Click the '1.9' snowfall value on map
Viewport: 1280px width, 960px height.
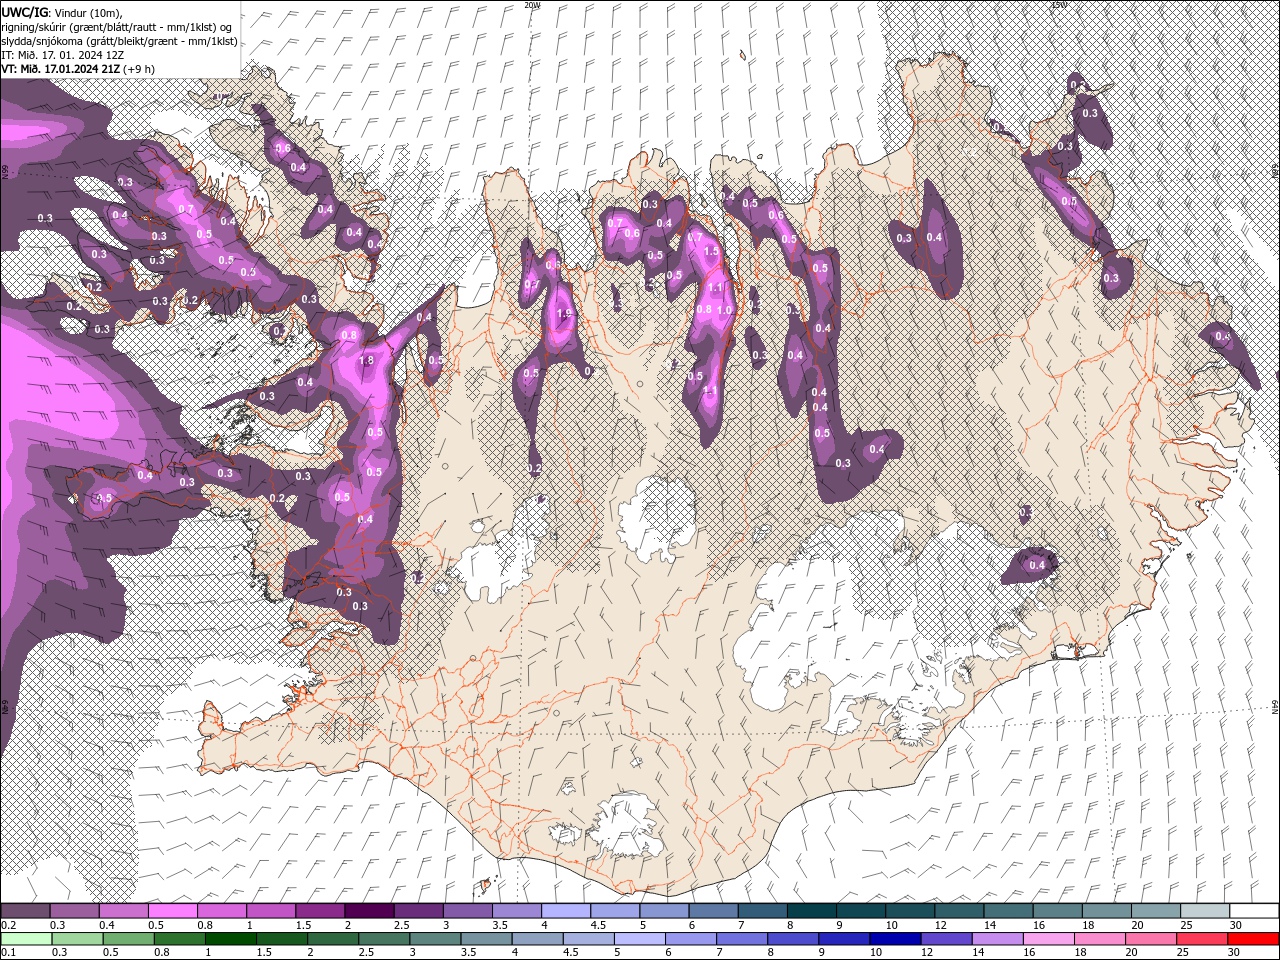point(563,313)
